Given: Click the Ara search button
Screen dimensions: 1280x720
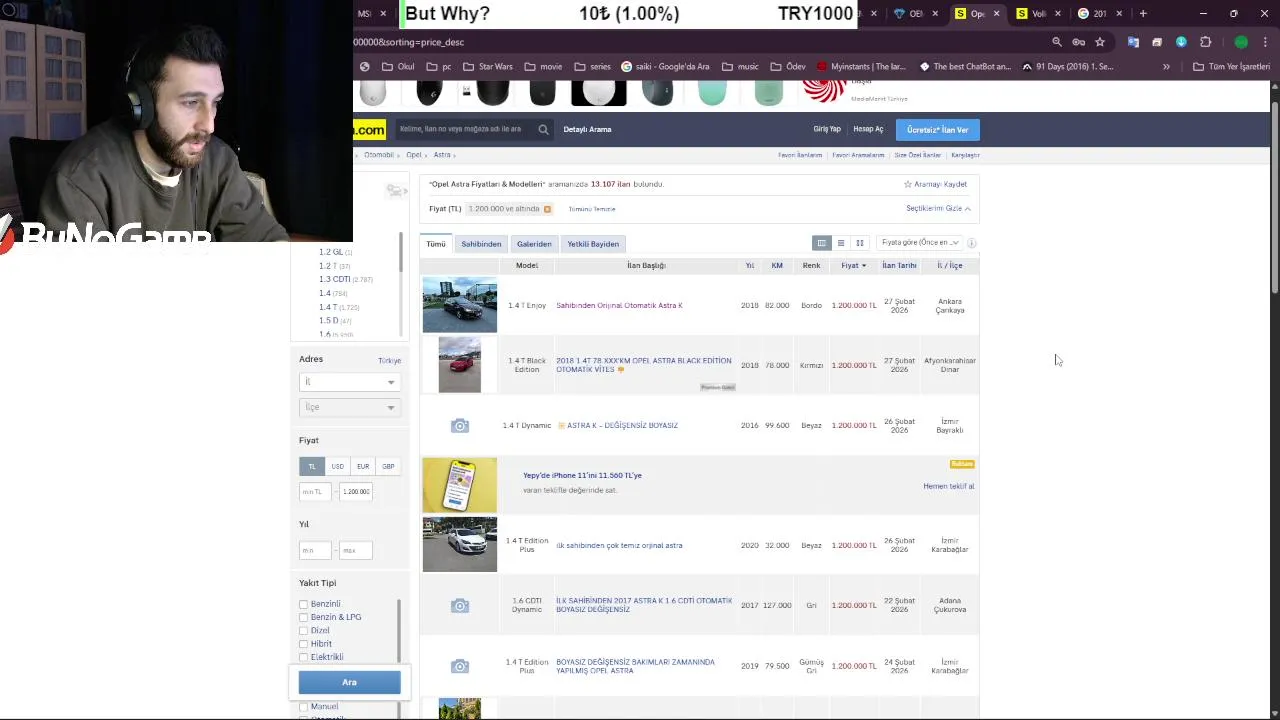Looking at the screenshot, I should [x=349, y=682].
